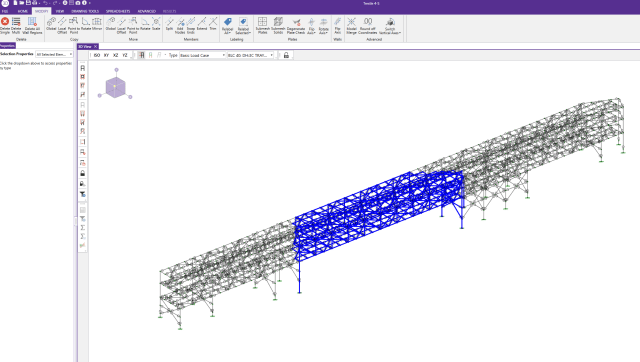Image resolution: width=640 pixels, height=362 pixels.
Task: Run Degenerate Plate Check
Action: click(296, 25)
